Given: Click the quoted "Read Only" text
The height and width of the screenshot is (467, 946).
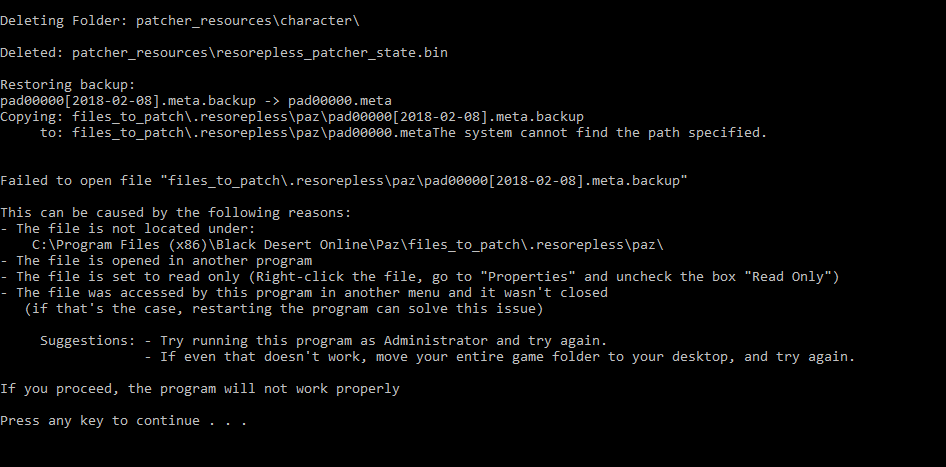Looking at the screenshot, I should click(x=792, y=277).
